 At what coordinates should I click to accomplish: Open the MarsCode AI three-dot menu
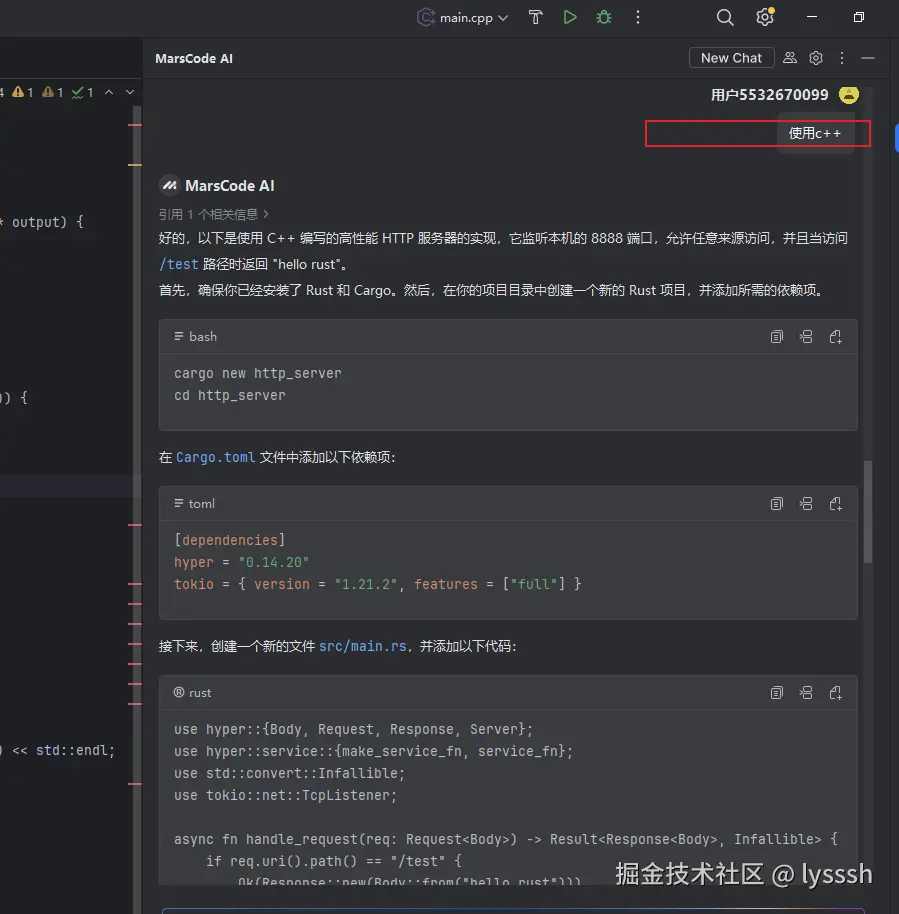click(841, 57)
